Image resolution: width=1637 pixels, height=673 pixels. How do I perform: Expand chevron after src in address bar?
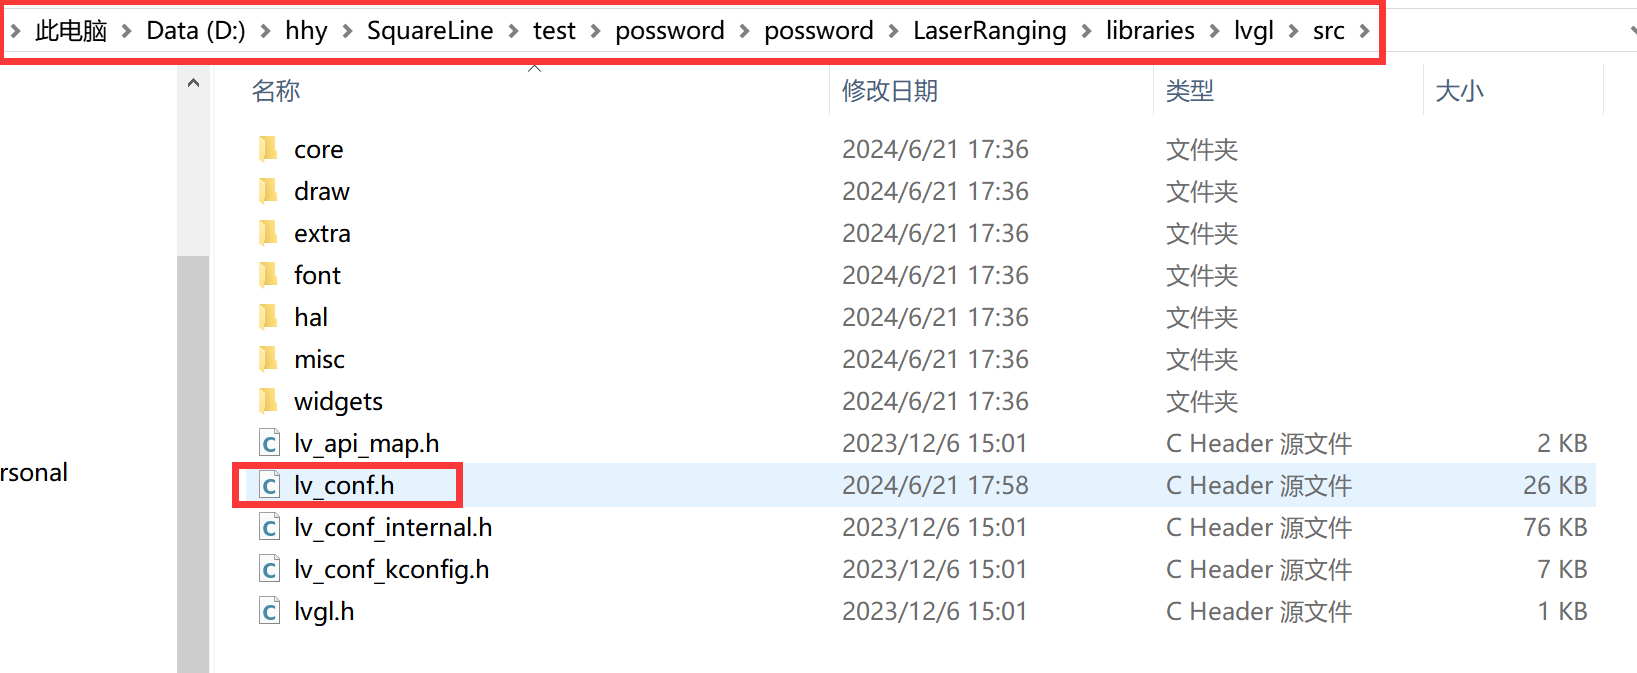tap(1365, 31)
